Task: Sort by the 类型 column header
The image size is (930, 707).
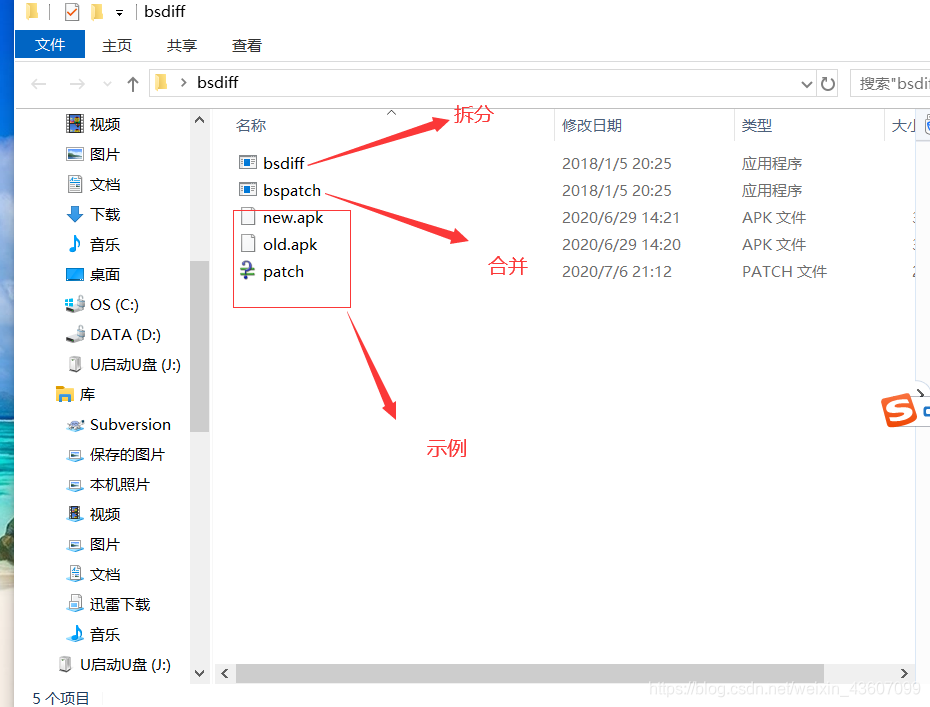Action: point(757,125)
